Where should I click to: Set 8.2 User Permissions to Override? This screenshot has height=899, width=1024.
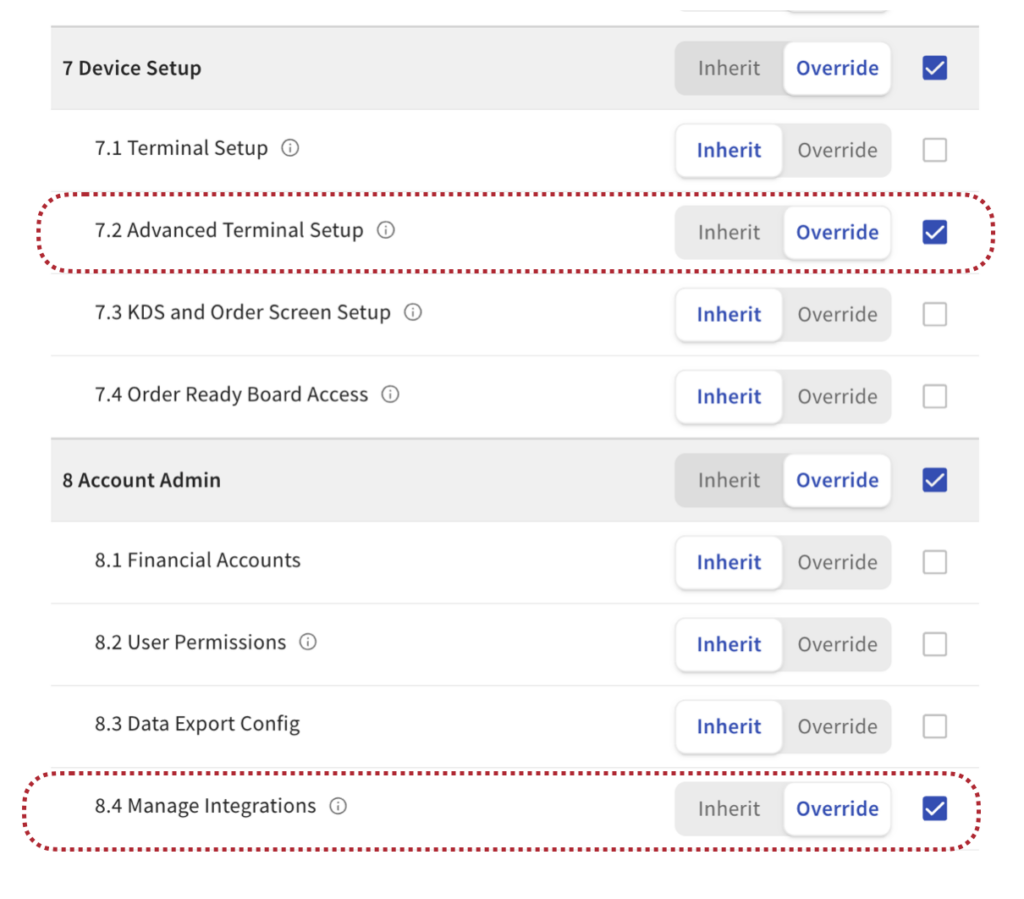pos(837,644)
